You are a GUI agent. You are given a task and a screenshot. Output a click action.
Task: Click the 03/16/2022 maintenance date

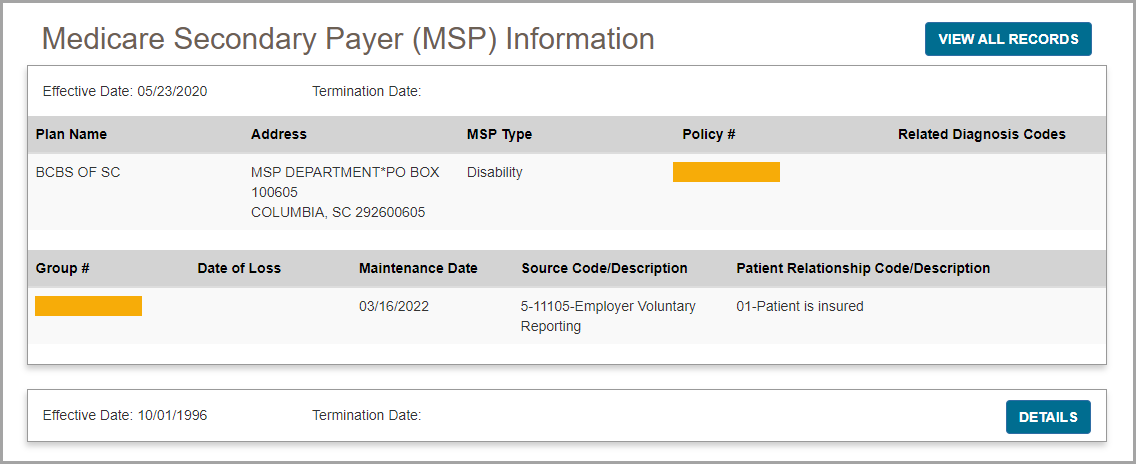pyautogui.click(x=394, y=306)
